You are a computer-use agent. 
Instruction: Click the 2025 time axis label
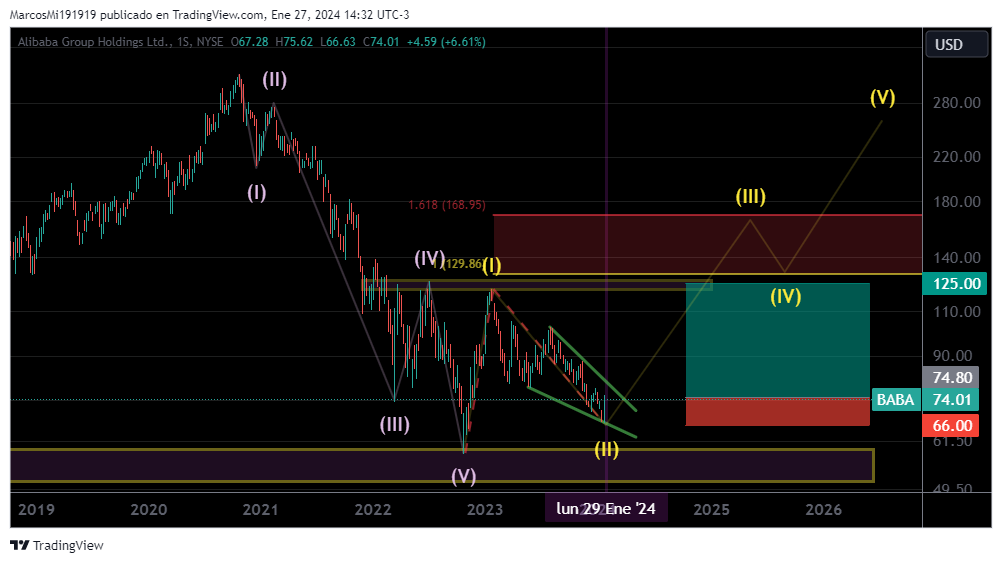pyautogui.click(x=711, y=509)
